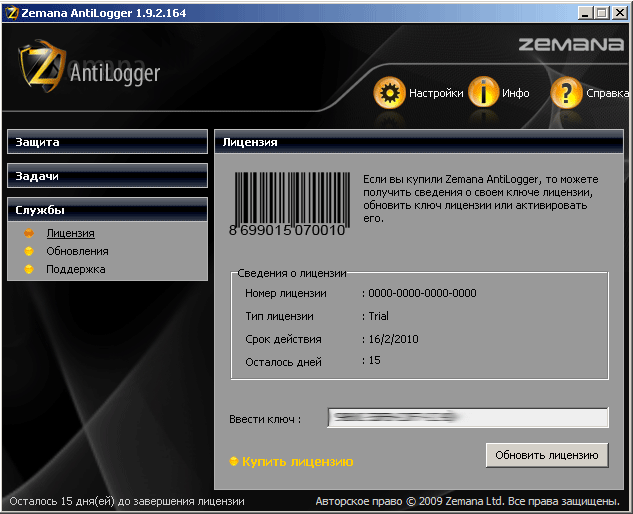The width and height of the screenshot is (633, 514).
Task: Click the orange bullet beside Лицензия
Action: coord(29,233)
